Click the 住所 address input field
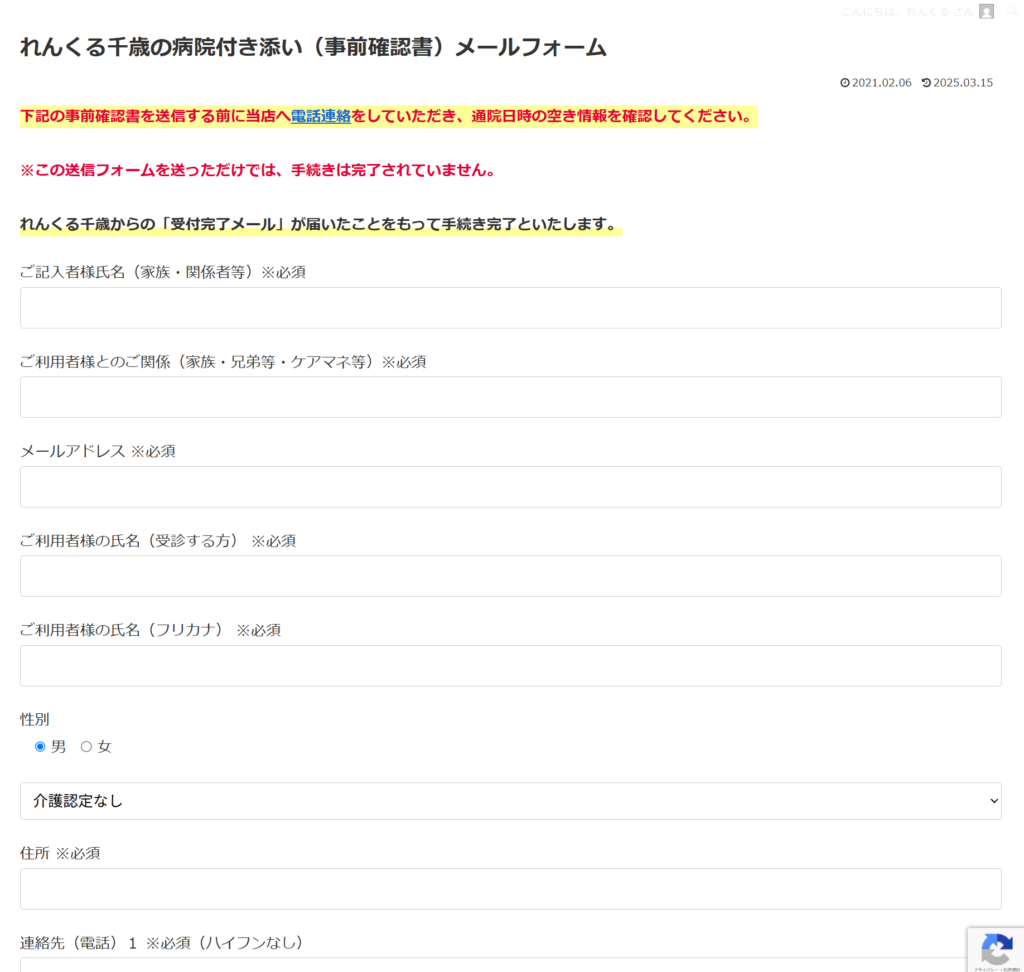Image resolution: width=1024 pixels, height=972 pixels. 510,889
